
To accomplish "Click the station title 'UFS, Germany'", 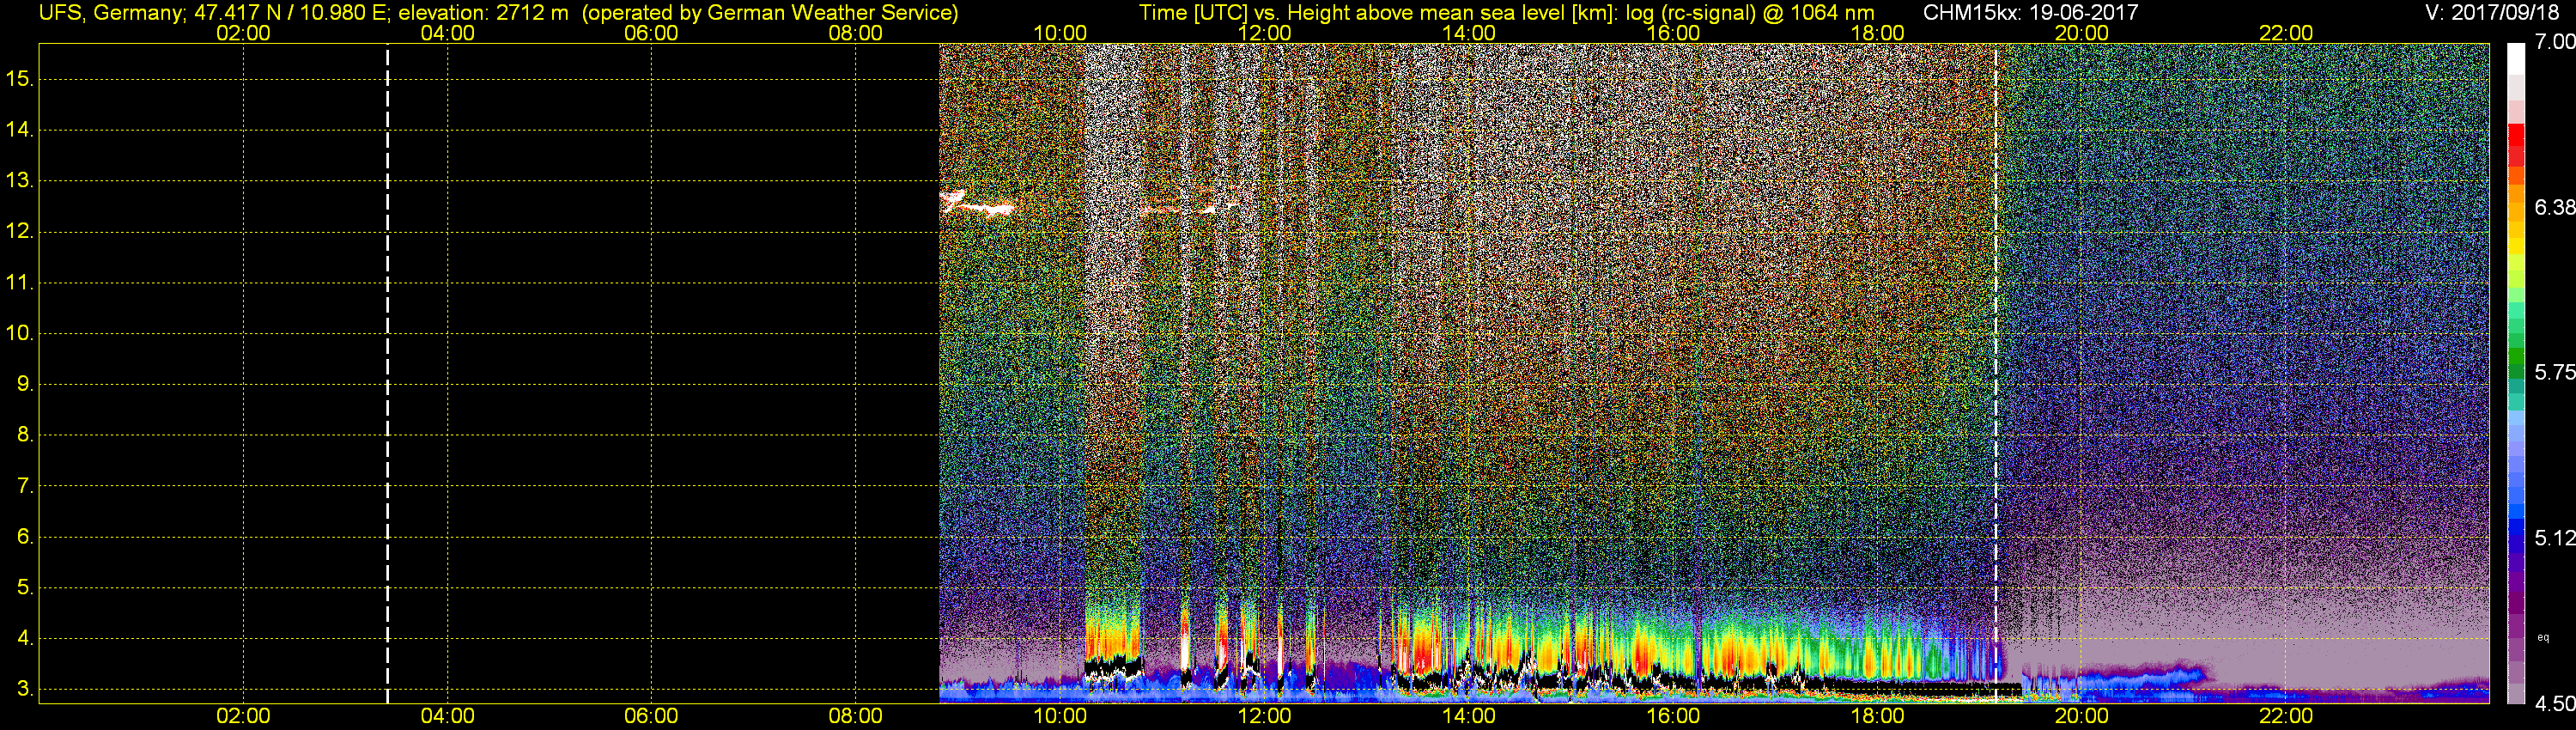I will pyautogui.click(x=110, y=13).
